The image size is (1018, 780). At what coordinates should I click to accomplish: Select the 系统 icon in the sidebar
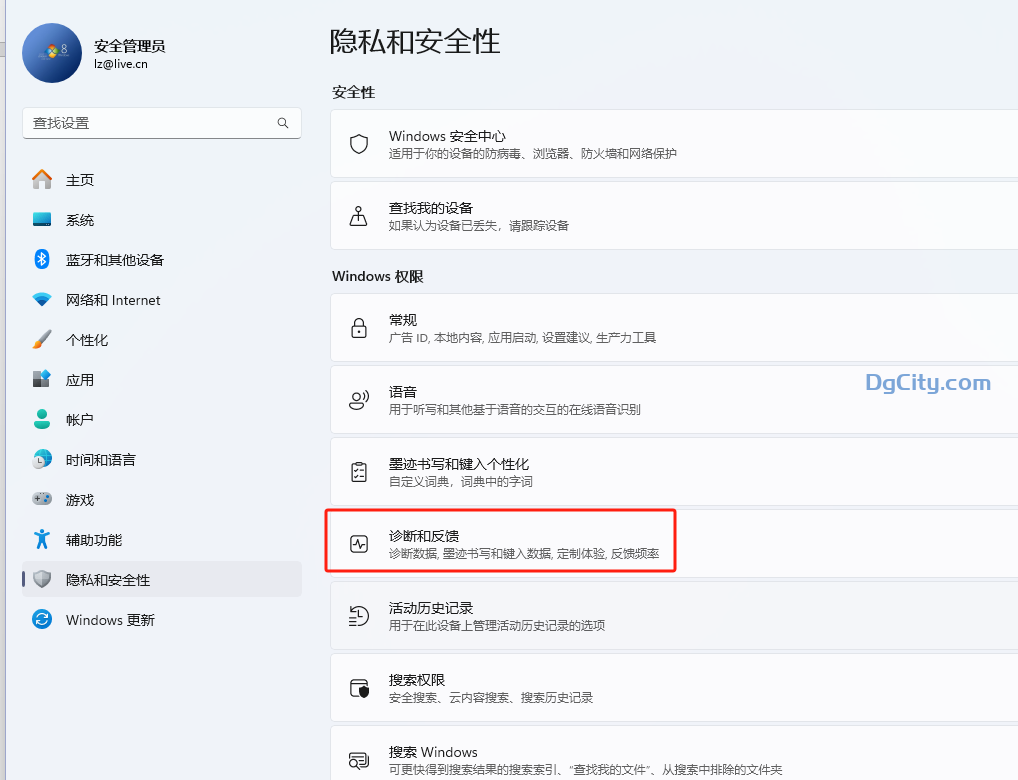[43, 219]
